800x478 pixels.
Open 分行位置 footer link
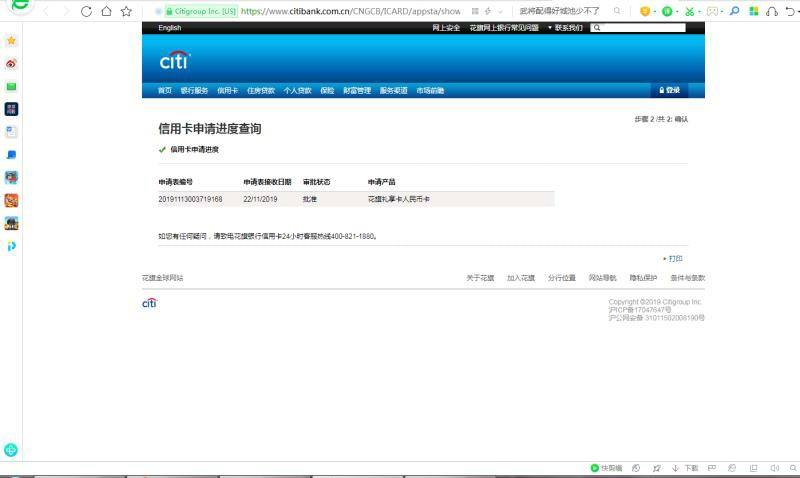click(562, 278)
